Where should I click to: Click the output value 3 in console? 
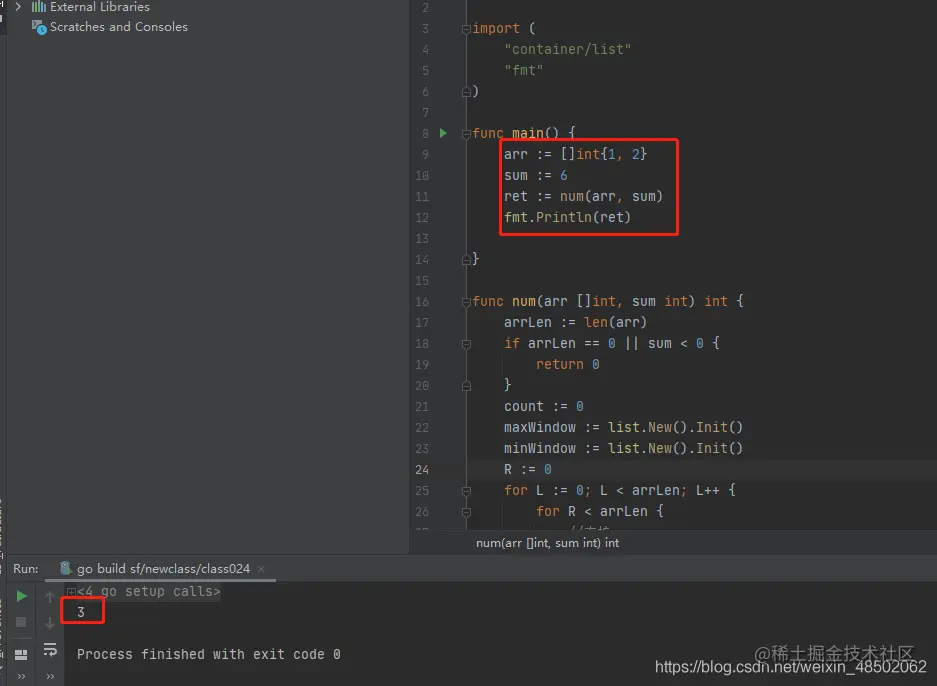tap(81, 612)
